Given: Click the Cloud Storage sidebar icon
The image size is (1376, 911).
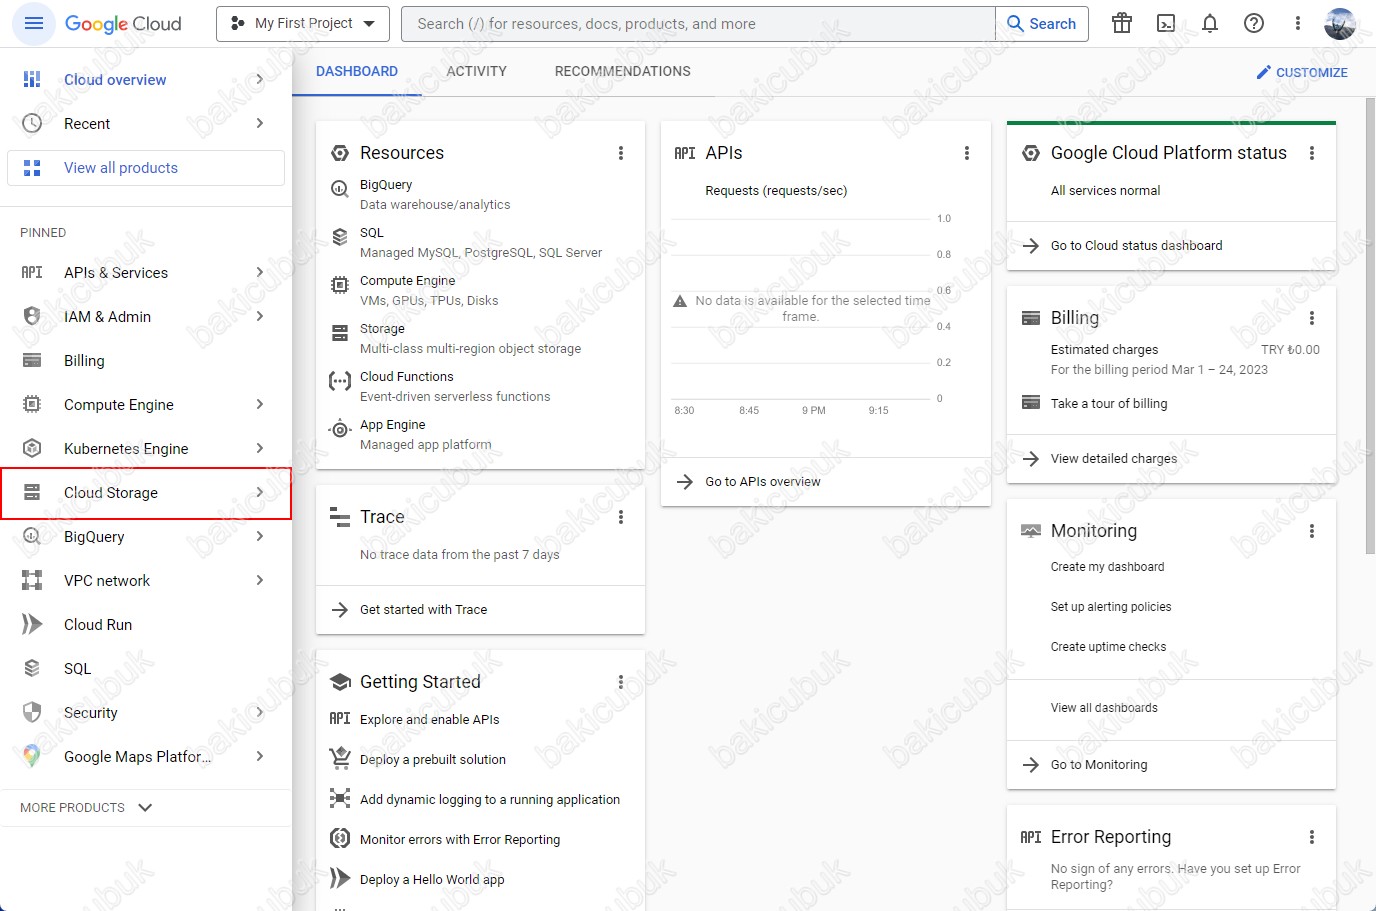Looking at the screenshot, I should tap(32, 492).
